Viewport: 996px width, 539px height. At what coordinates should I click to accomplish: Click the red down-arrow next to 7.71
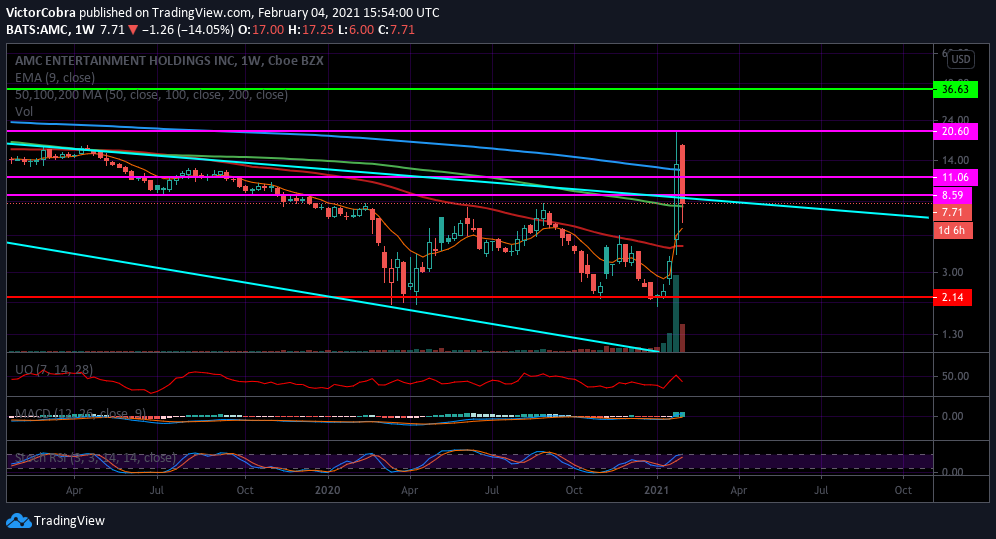(x=133, y=30)
